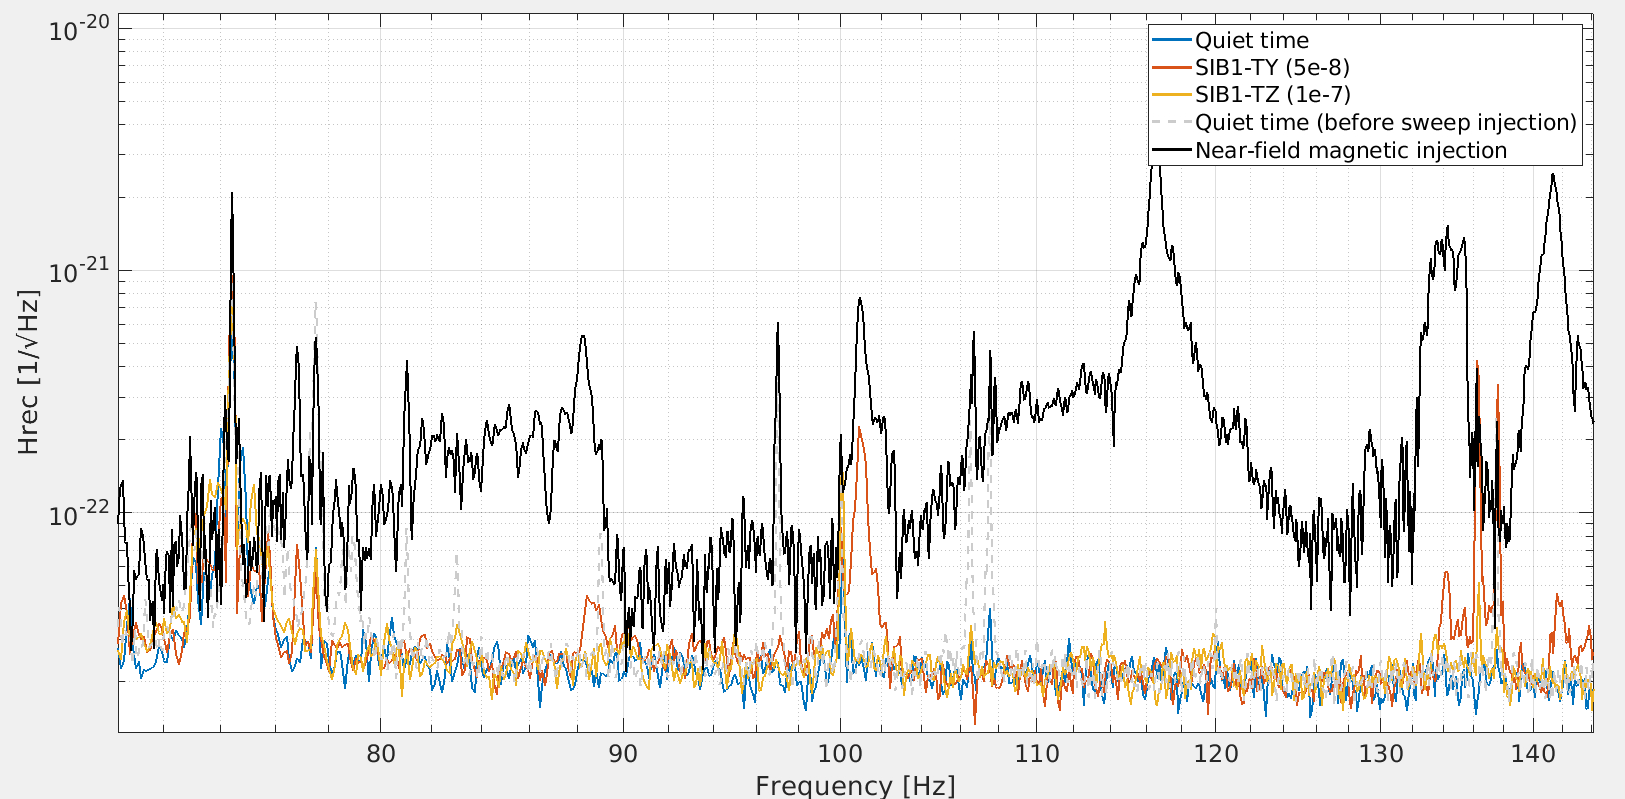Image resolution: width=1625 pixels, height=799 pixels.
Task: Click the y-axis tick label 10^-22
Action: click(x=78, y=513)
